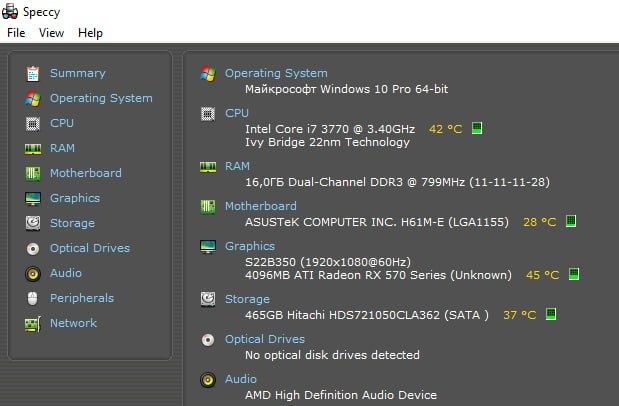The width and height of the screenshot is (619, 406).
Task: Follow the Operating System heading link in summary
Action: click(x=276, y=73)
